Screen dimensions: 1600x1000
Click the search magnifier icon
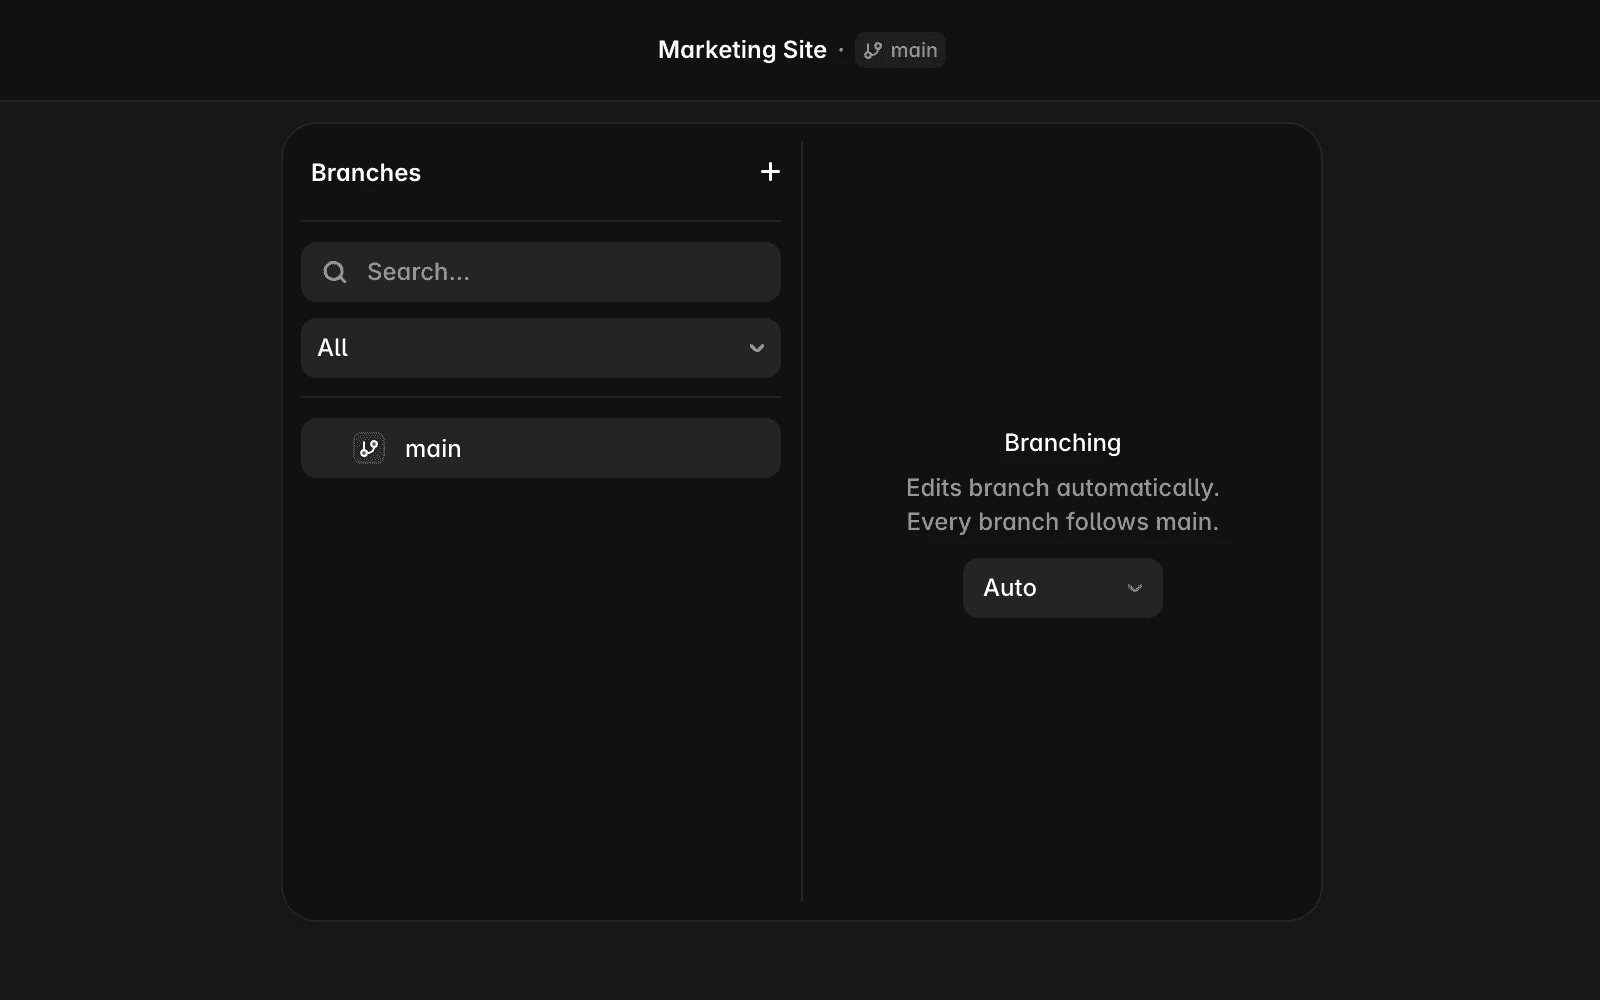pyautogui.click(x=335, y=272)
